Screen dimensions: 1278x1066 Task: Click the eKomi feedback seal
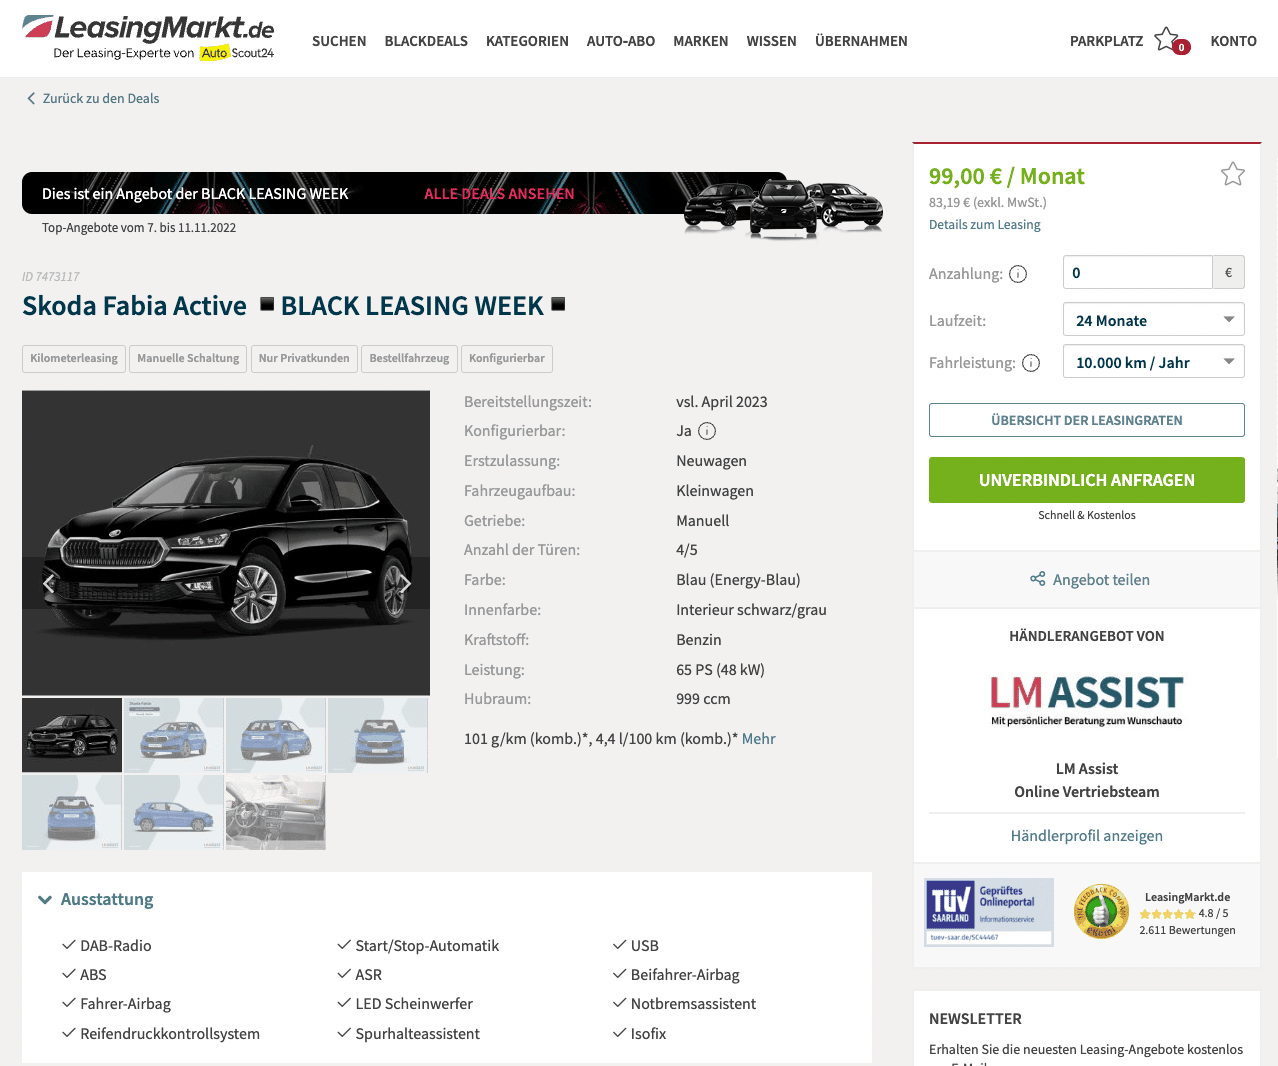point(1101,912)
